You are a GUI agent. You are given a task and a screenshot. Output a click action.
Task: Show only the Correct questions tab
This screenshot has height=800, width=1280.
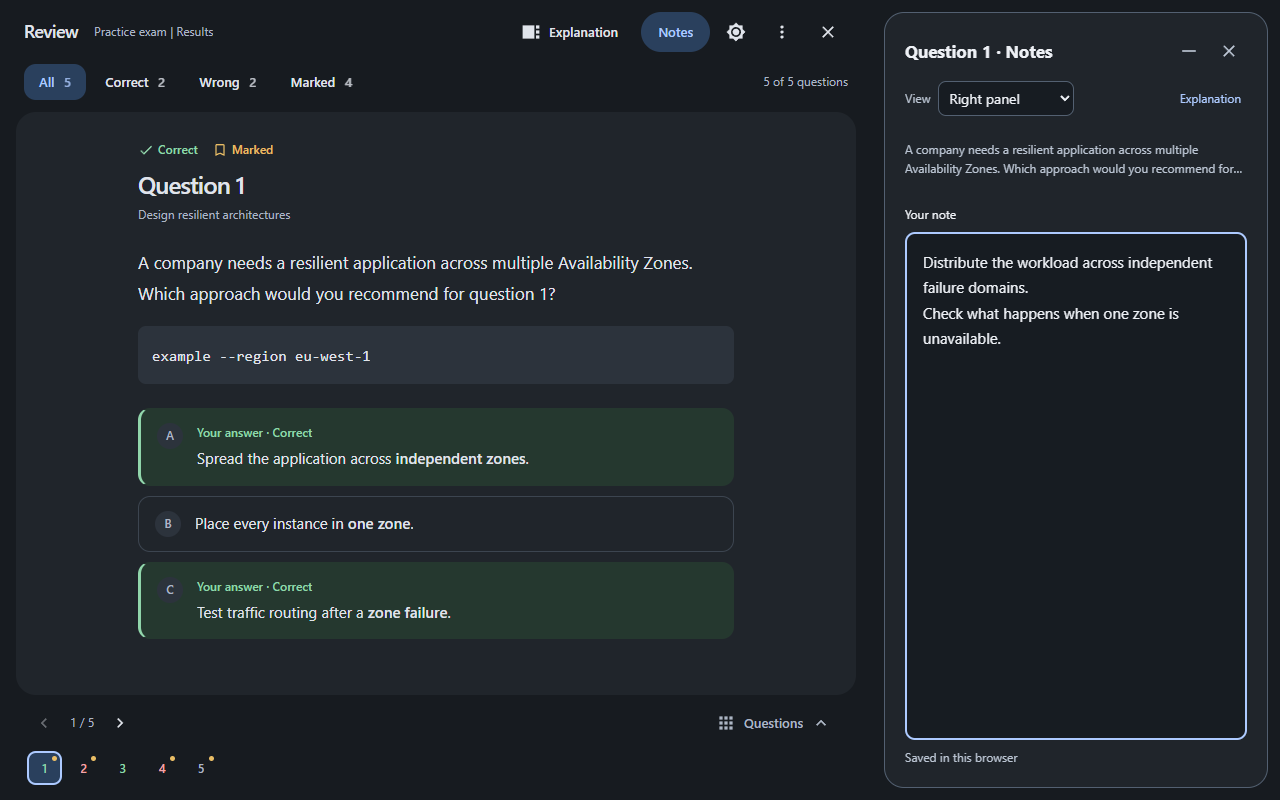135,82
